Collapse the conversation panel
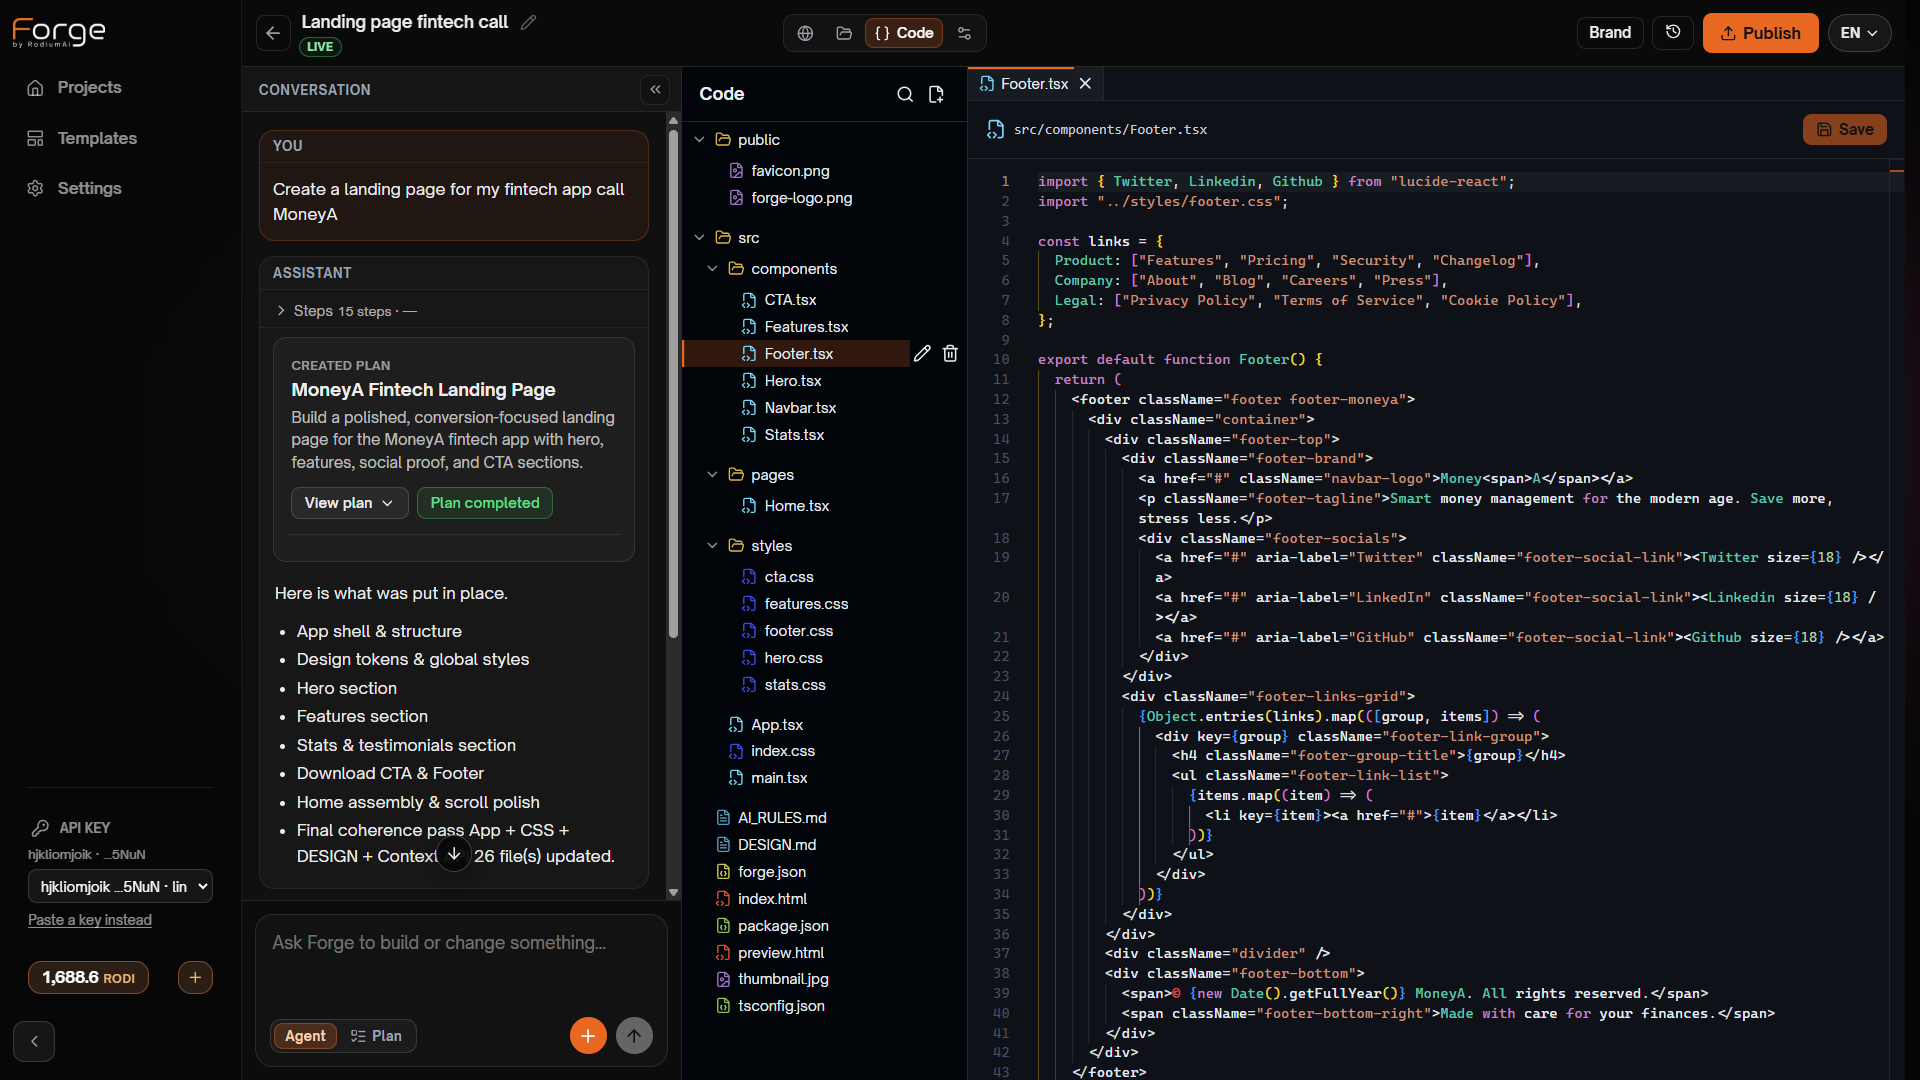The width and height of the screenshot is (1920, 1080). (655, 89)
